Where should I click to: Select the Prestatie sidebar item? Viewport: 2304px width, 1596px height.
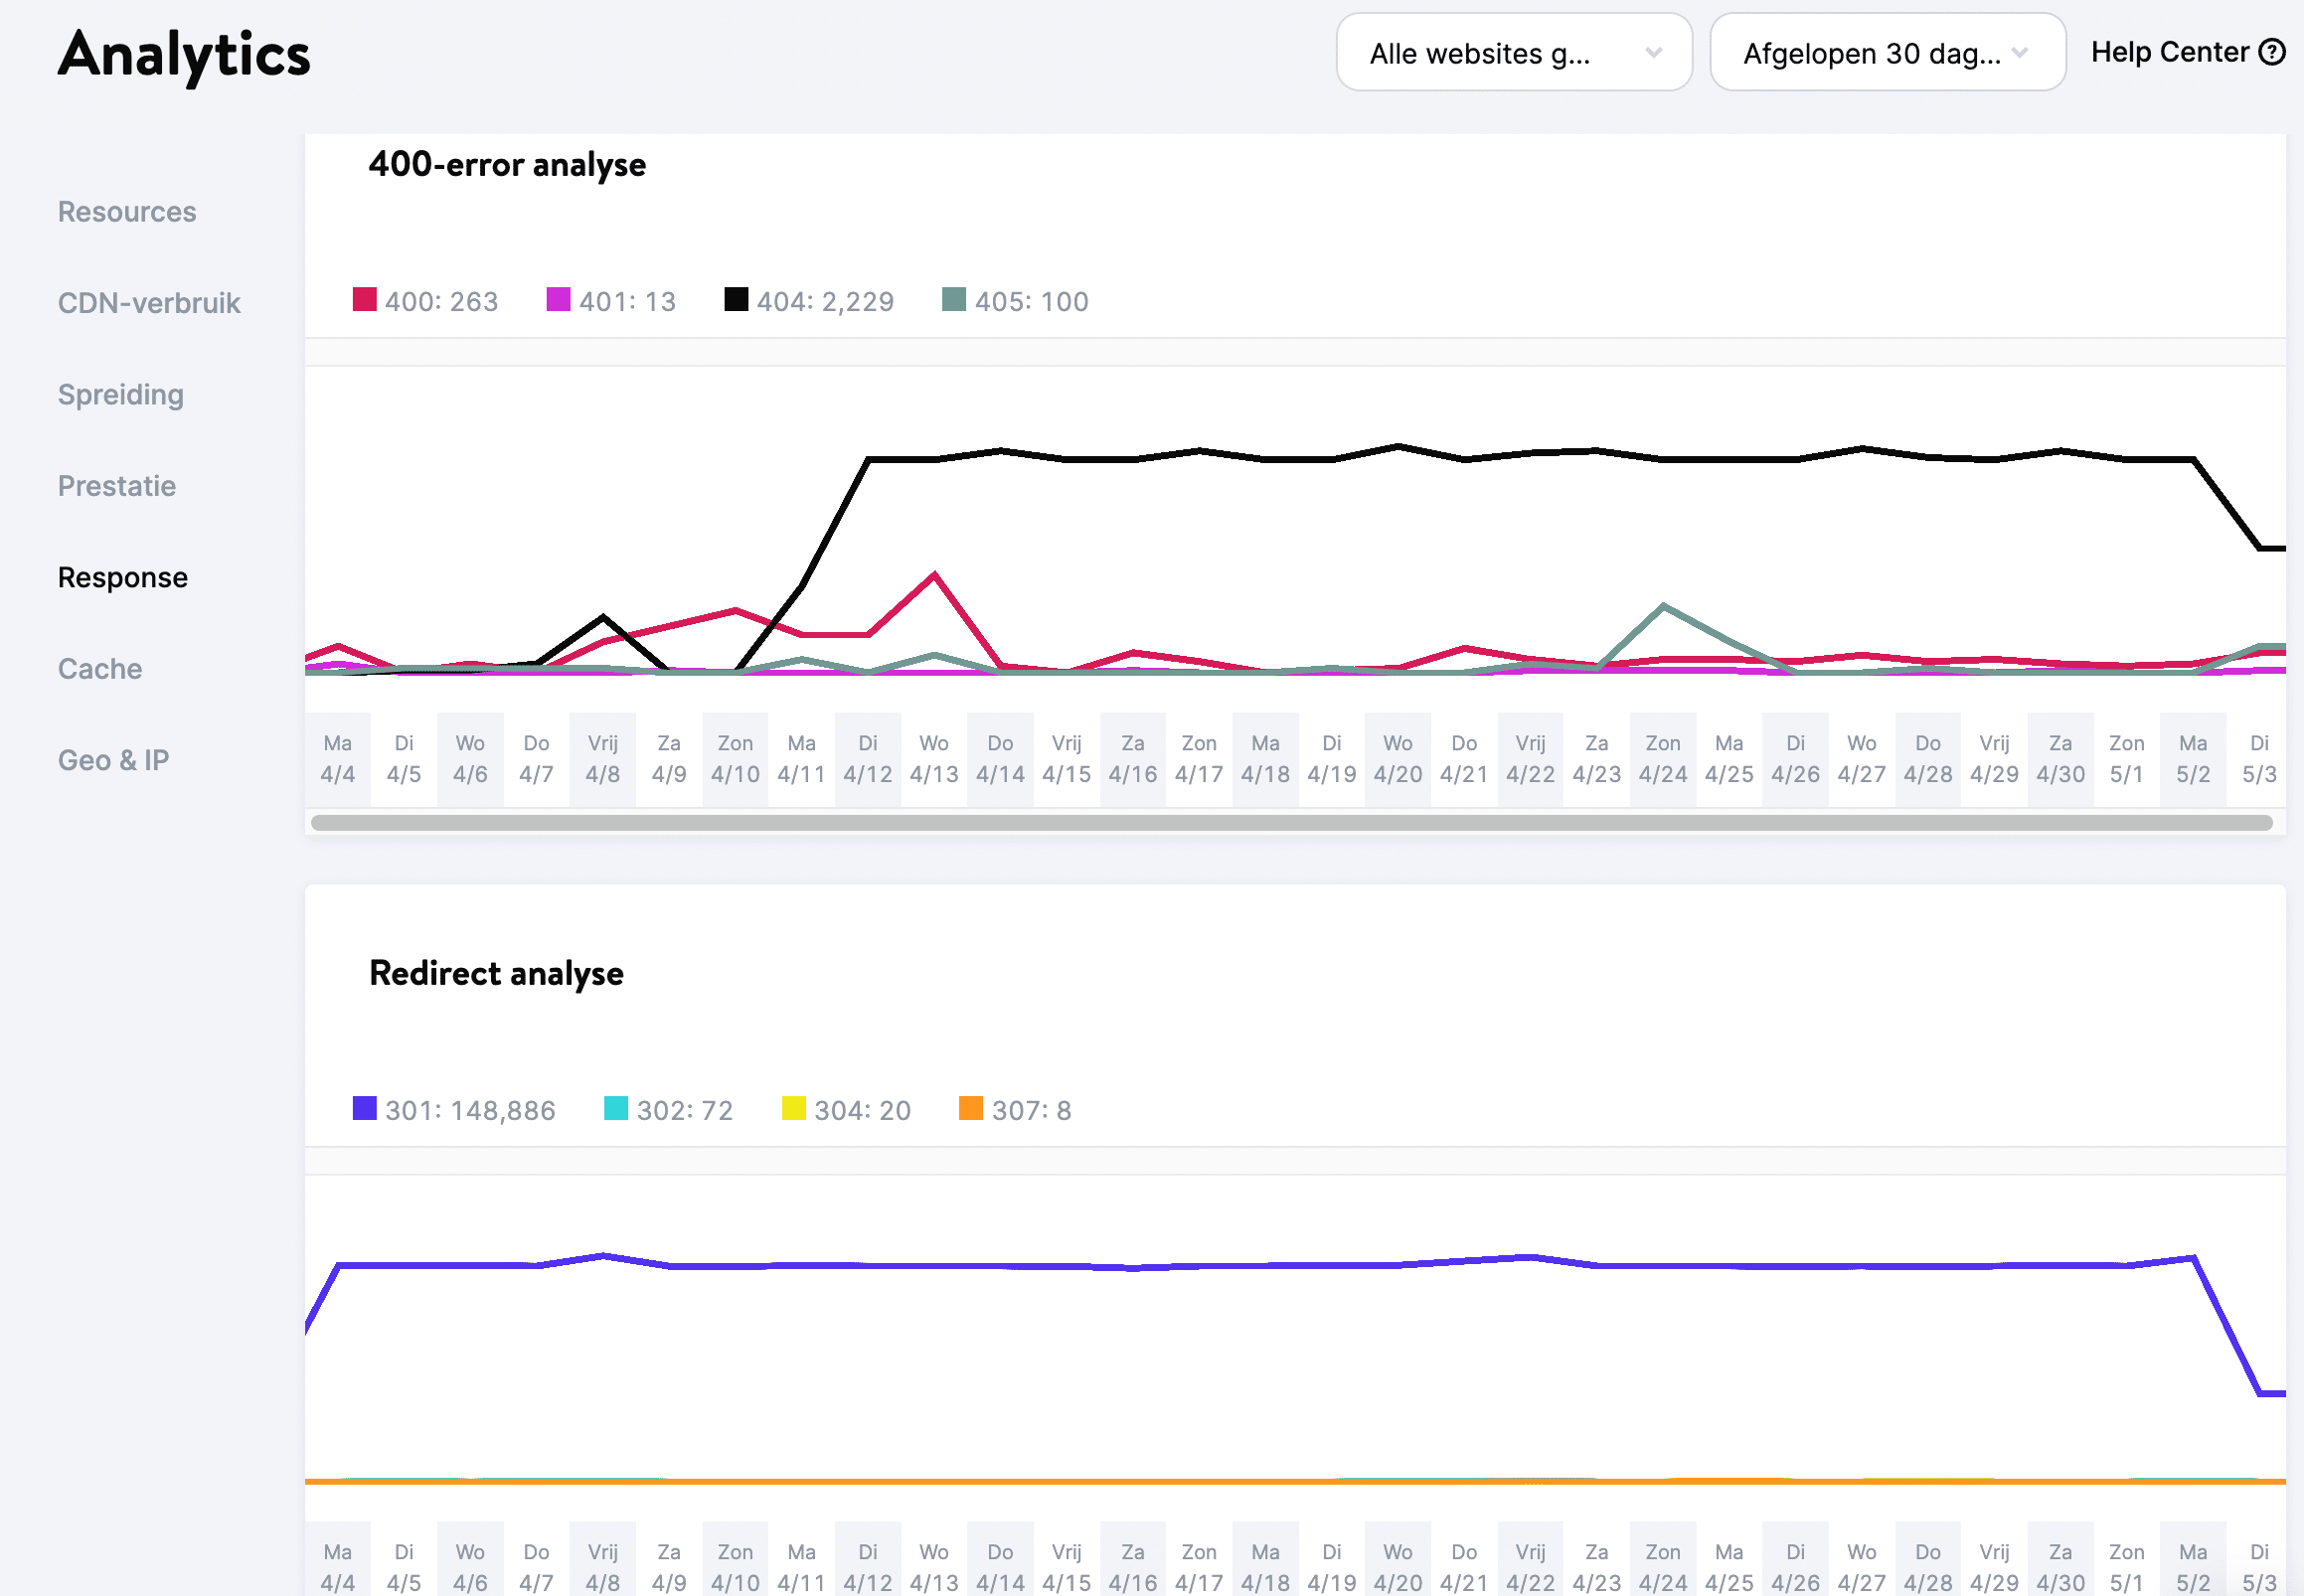point(116,485)
